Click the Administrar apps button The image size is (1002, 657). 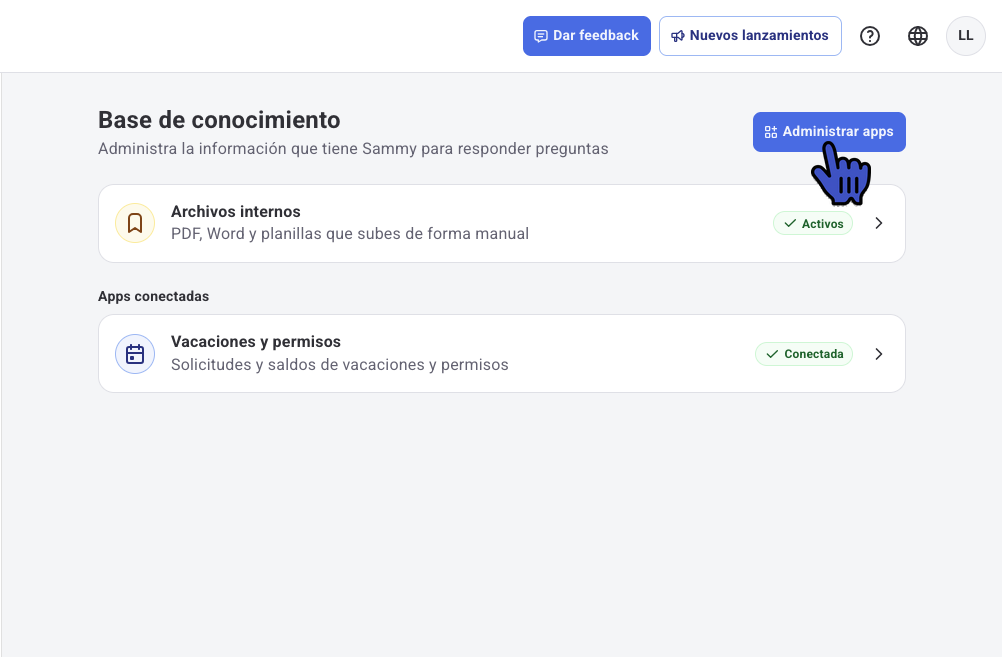coord(829,132)
